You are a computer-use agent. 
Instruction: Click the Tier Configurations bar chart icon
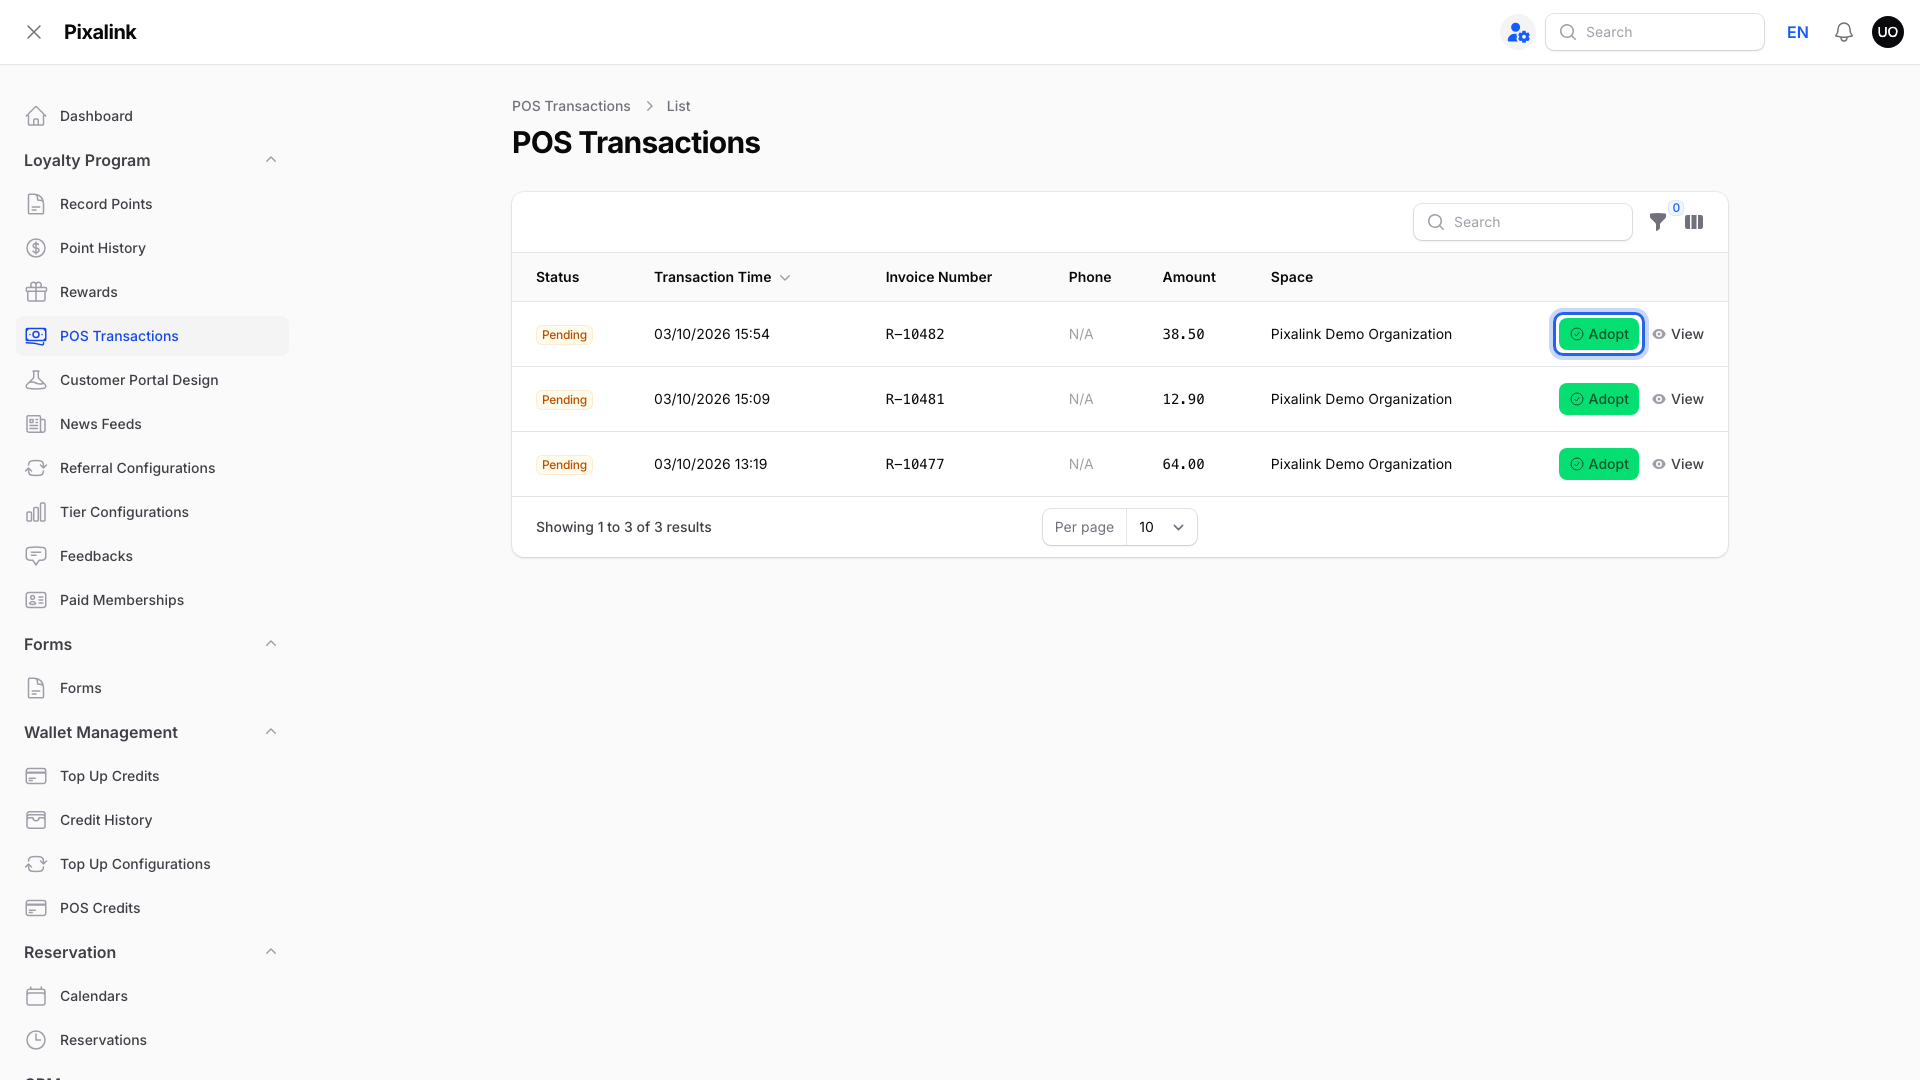(36, 512)
